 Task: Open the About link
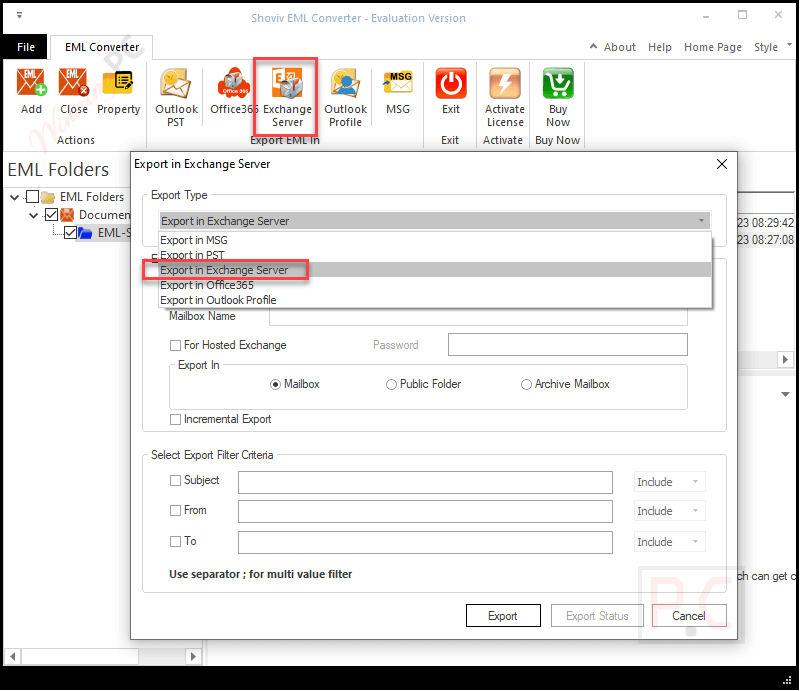[620, 47]
